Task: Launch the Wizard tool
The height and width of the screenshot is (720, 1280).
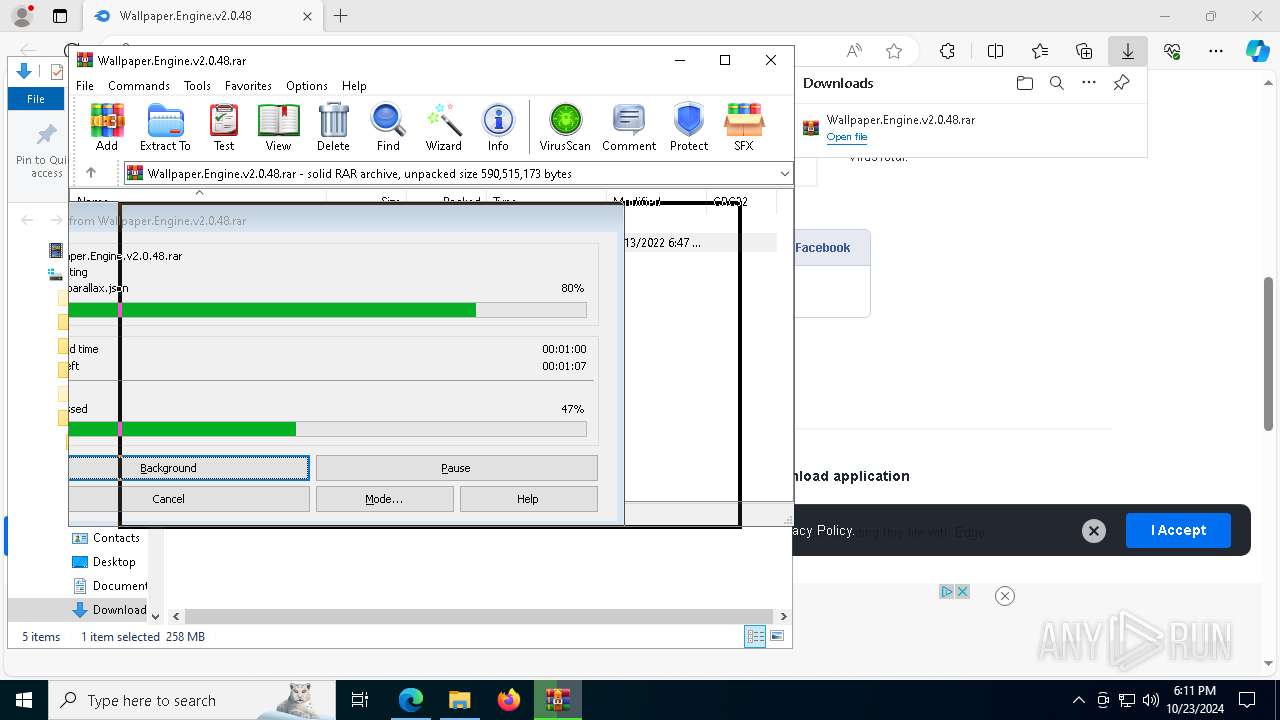Action: [443, 127]
